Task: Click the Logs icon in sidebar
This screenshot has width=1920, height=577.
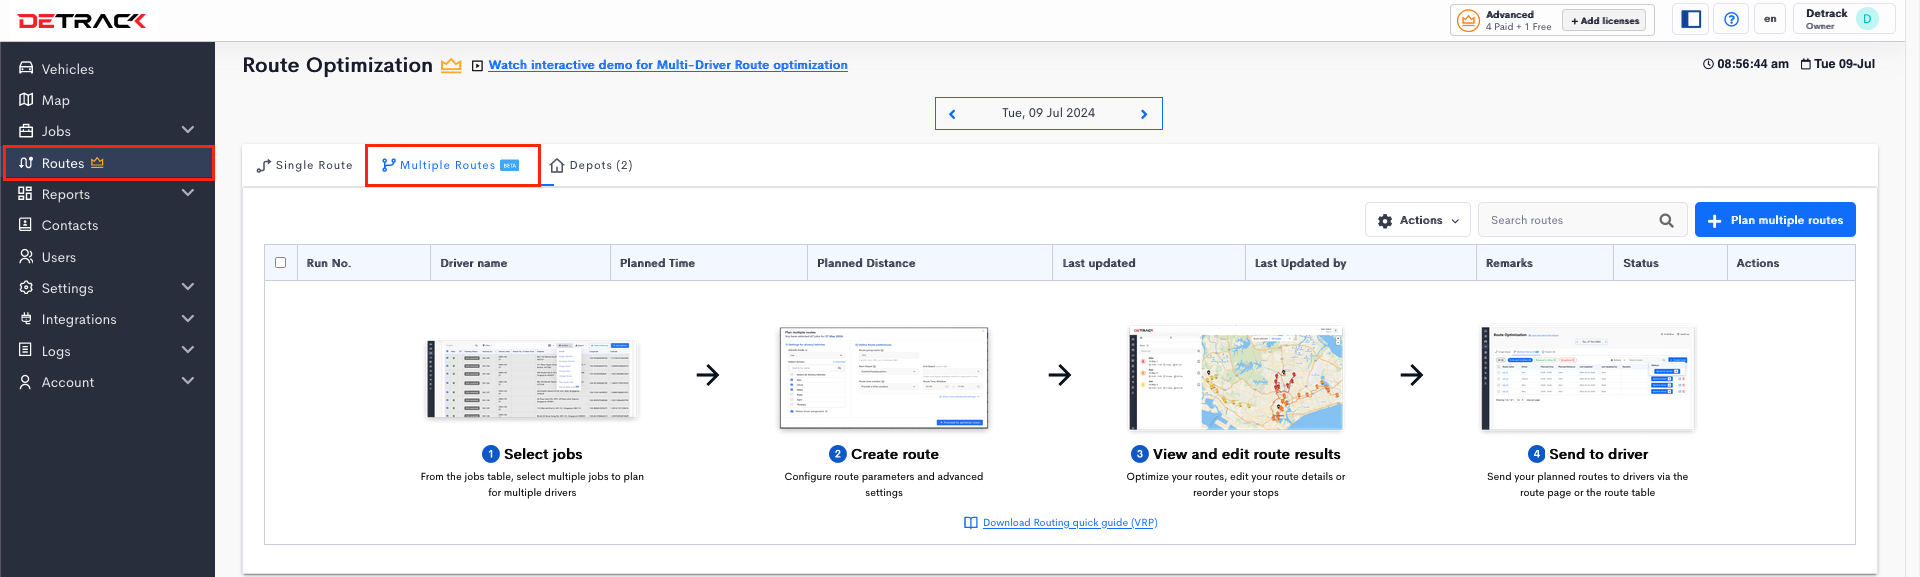Action: click(26, 350)
